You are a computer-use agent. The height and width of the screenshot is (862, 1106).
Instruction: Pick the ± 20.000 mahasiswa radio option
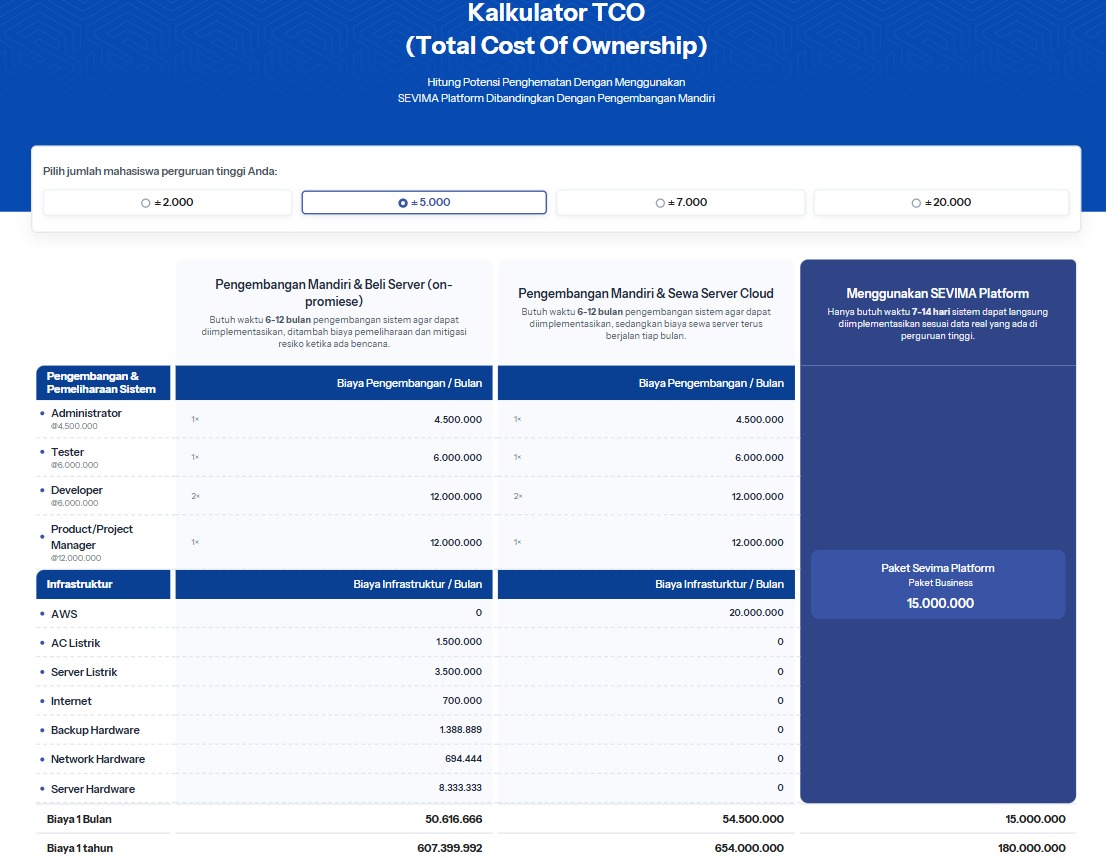coord(940,202)
